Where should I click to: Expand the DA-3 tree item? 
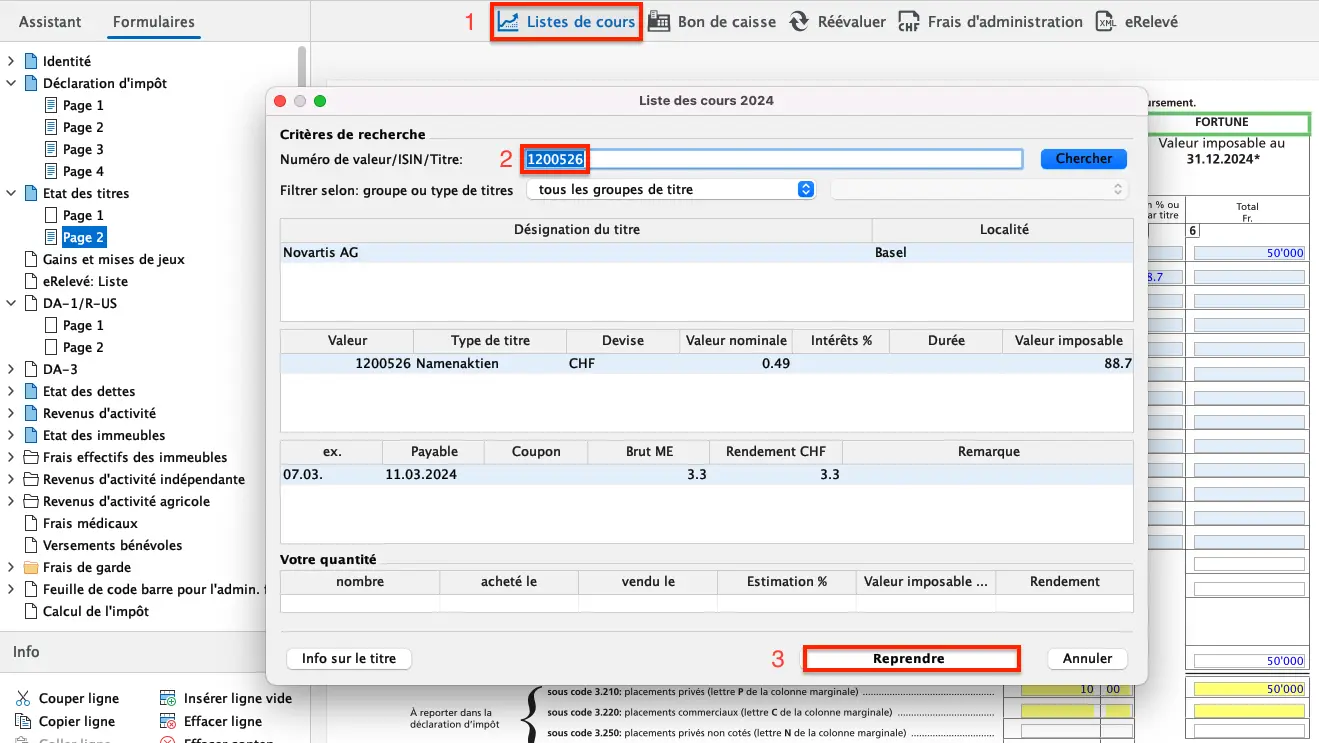click(11, 369)
